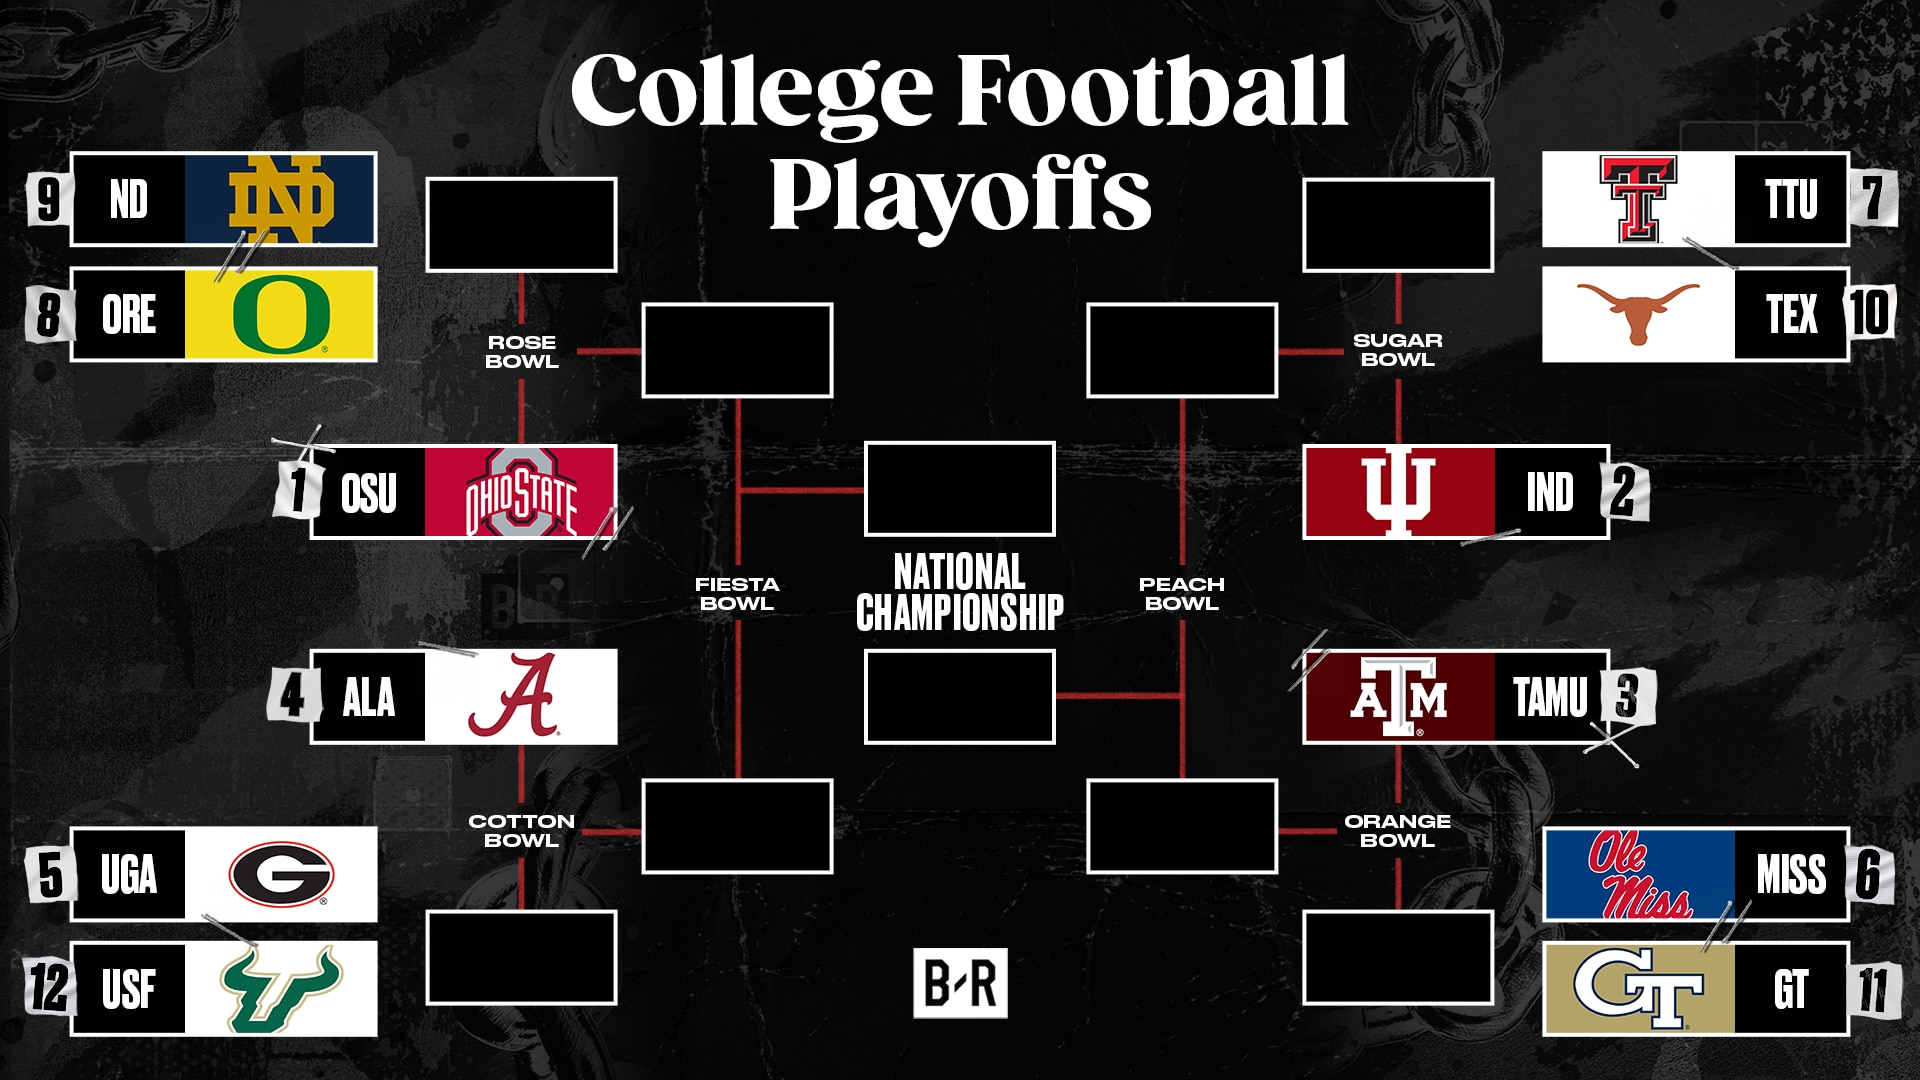Click the Indiana IU trident logo
The width and height of the screenshot is (1920, 1080).
coord(1398,492)
